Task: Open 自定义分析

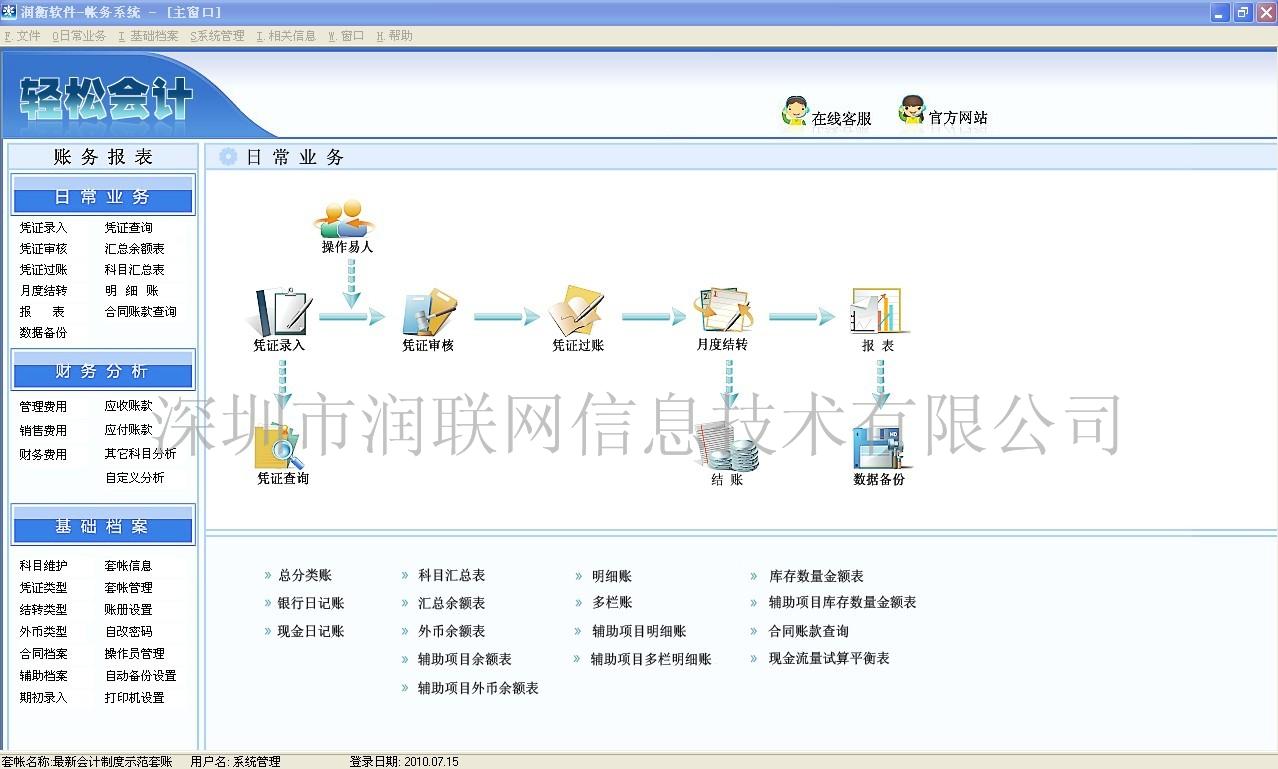Action: (135, 478)
